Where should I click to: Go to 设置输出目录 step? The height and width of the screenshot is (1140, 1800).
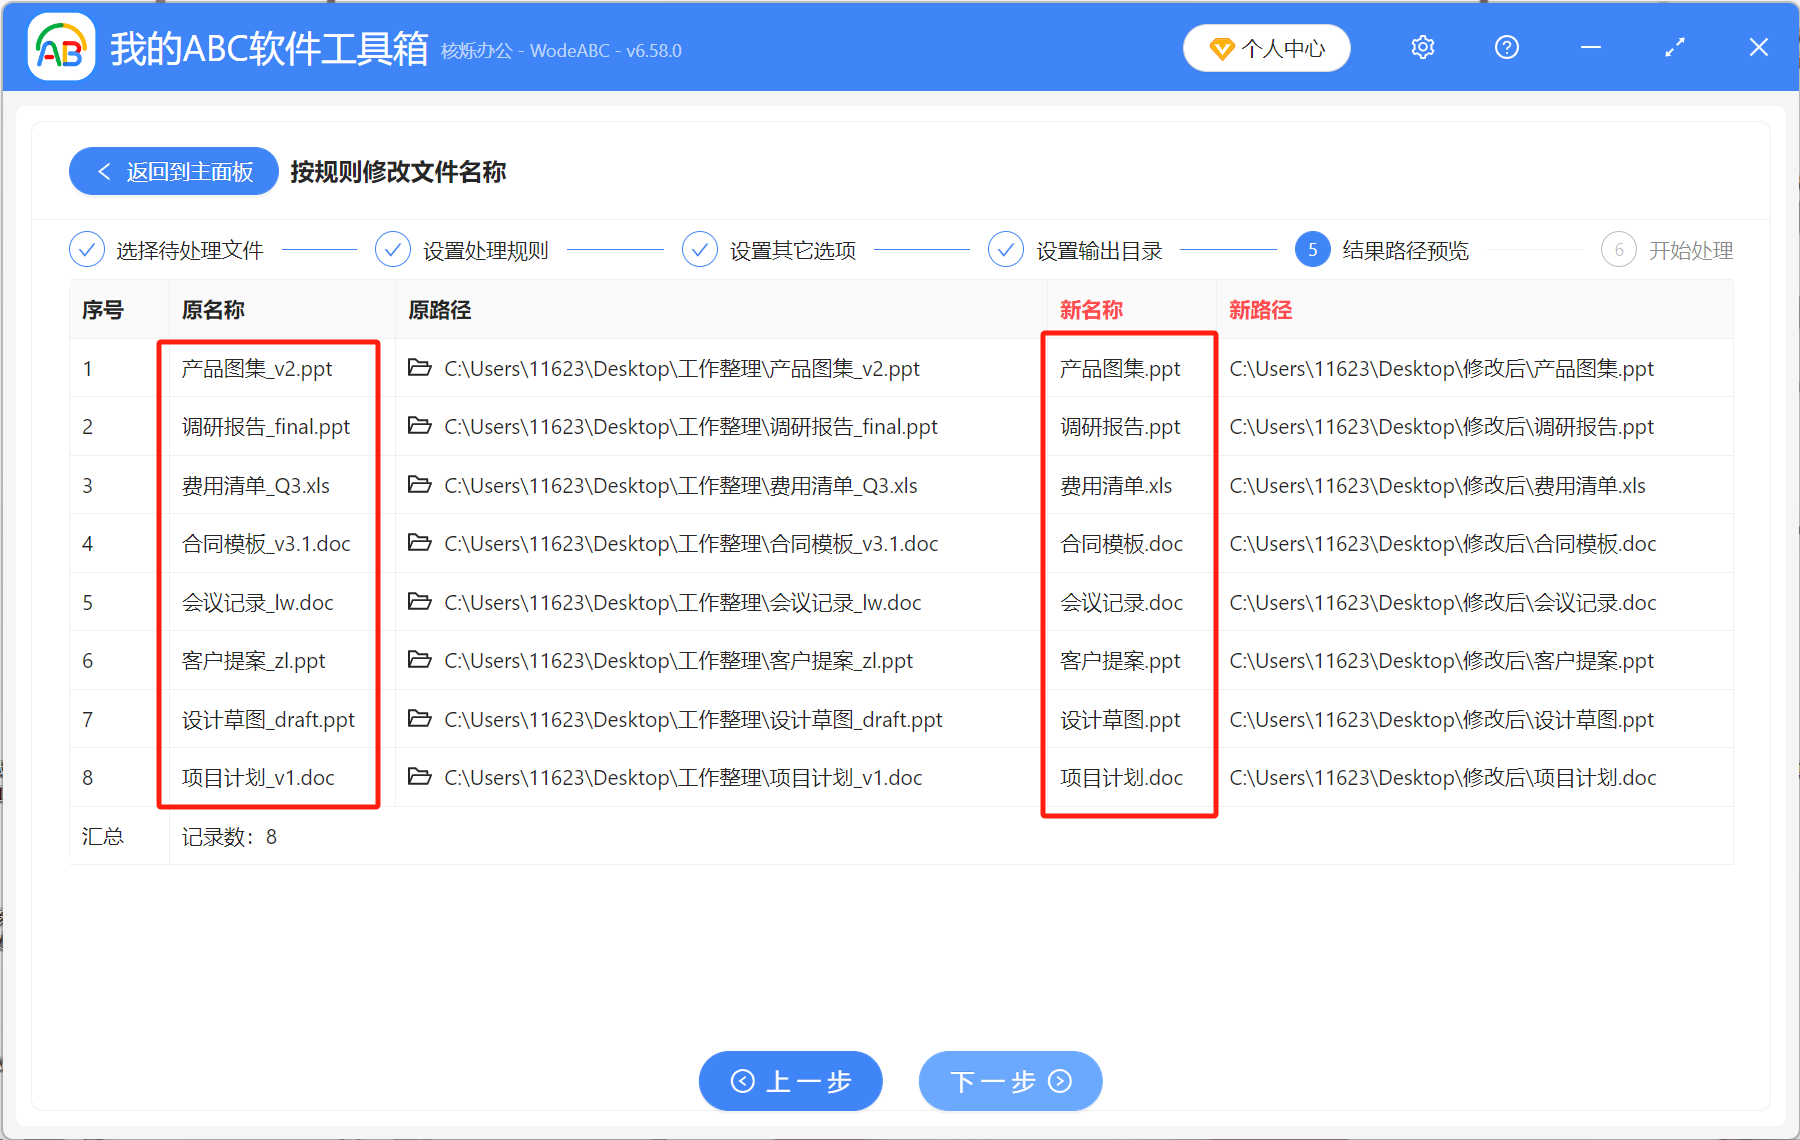click(x=1076, y=250)
